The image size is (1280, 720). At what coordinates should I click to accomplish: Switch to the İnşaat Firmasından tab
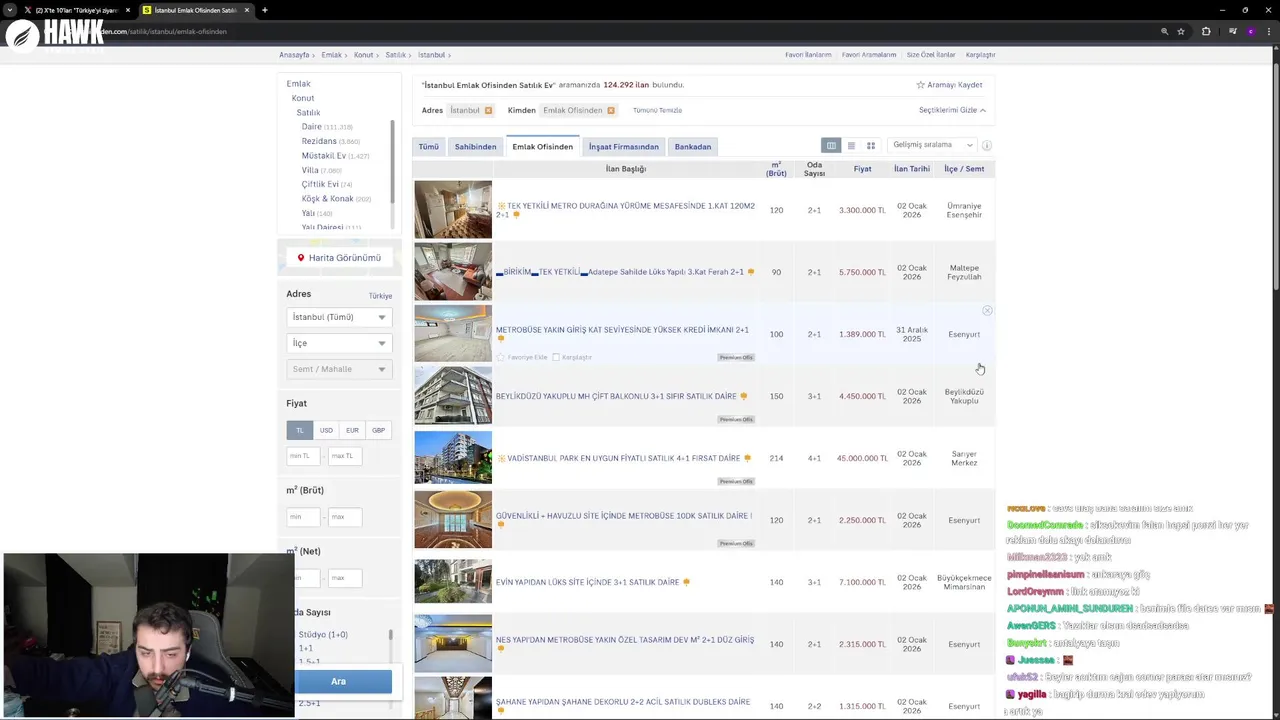point(623,147)
